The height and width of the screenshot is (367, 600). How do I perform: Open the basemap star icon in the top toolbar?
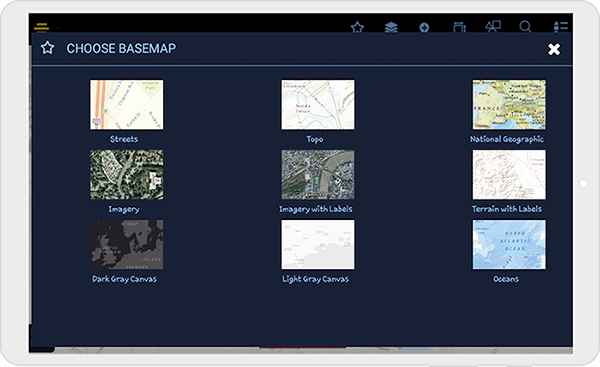tap(357, 27)
